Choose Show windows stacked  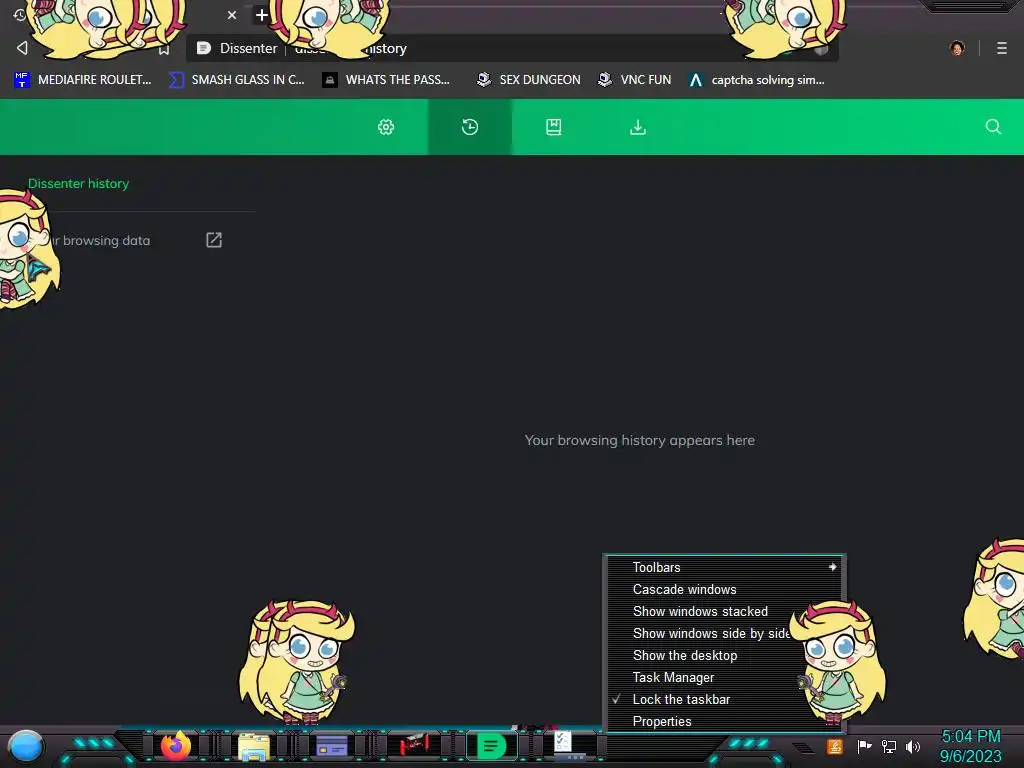click(x=725, y=611)
